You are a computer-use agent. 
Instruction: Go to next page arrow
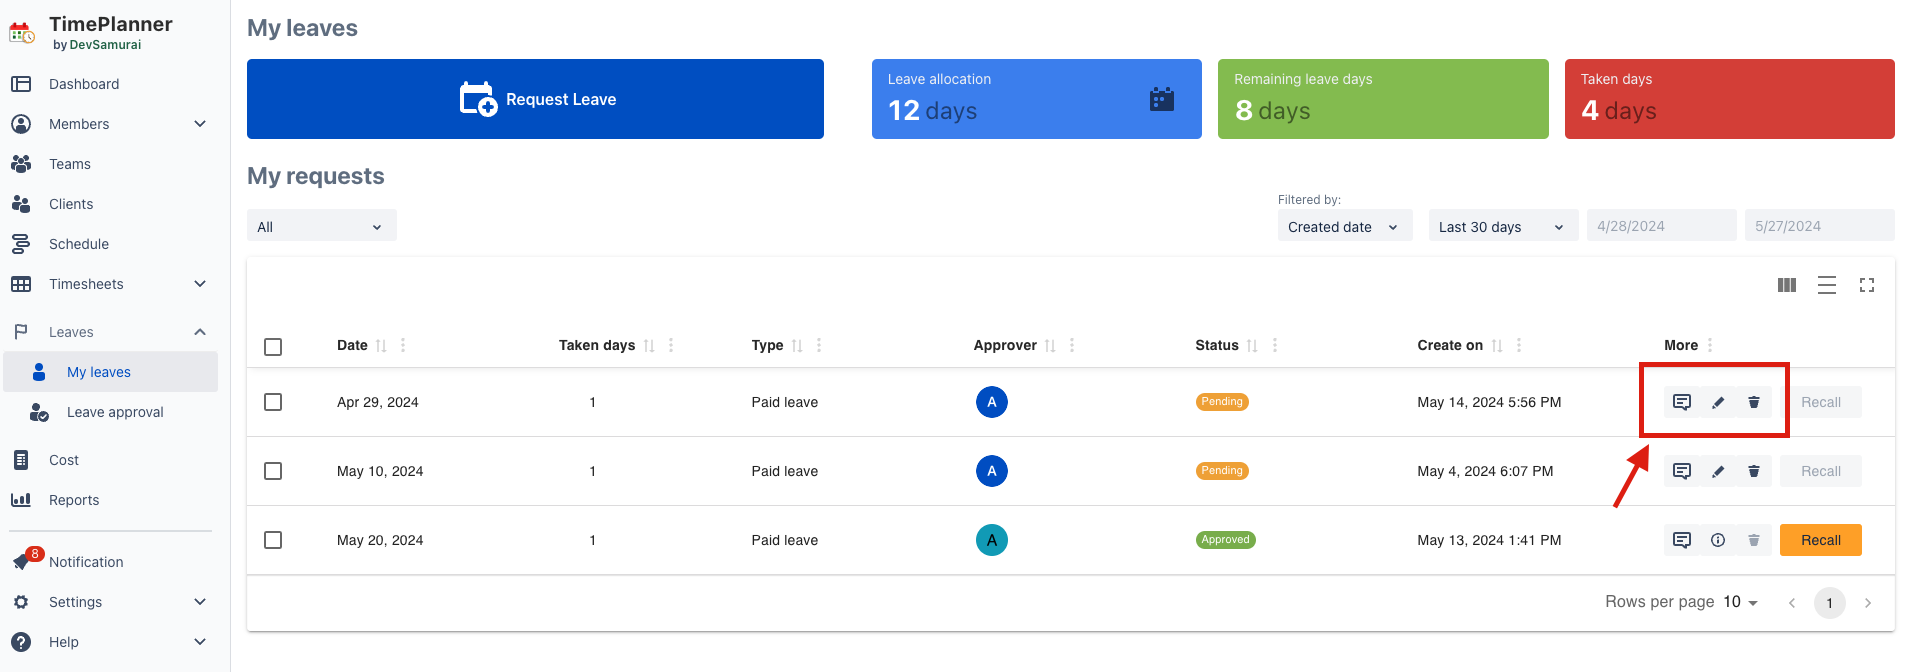pos(1868,603)
